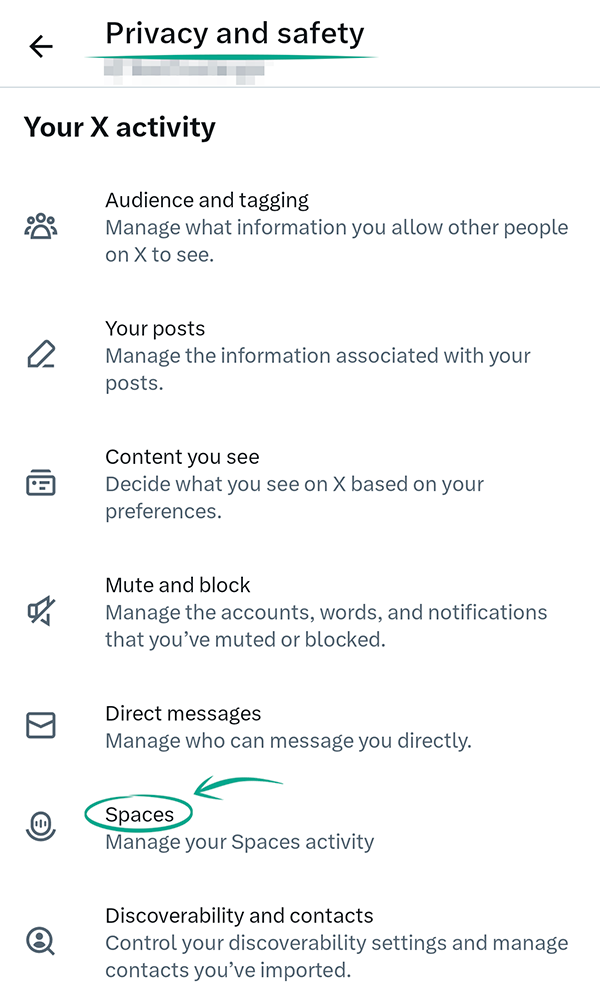Open Direct messages settings
Screen dimensions: 600x1005
click(183, 713)
